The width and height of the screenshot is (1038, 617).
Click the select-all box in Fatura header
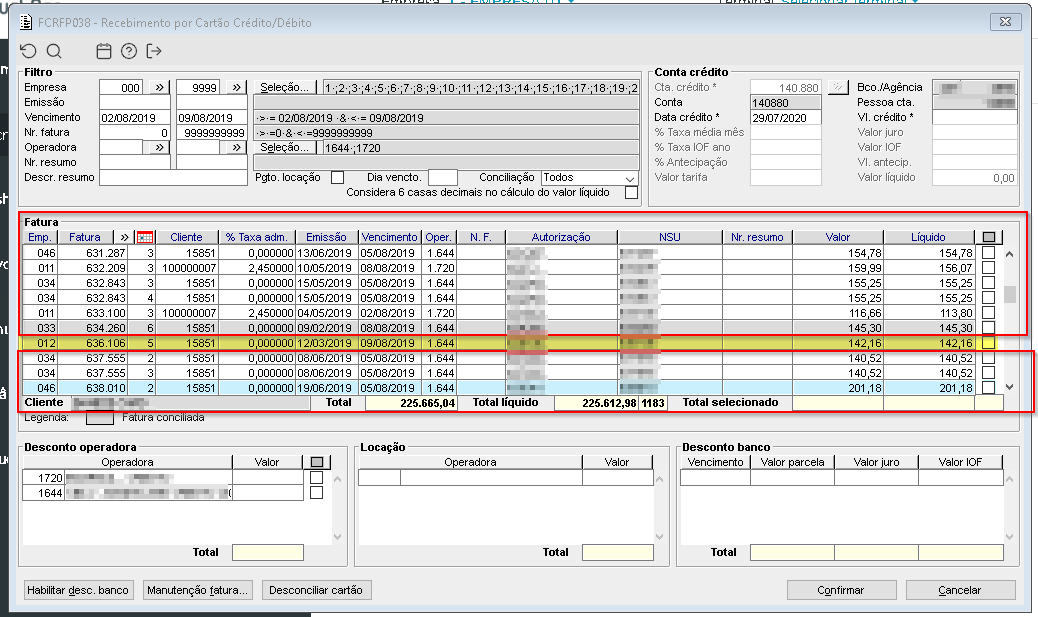[989, 237]
